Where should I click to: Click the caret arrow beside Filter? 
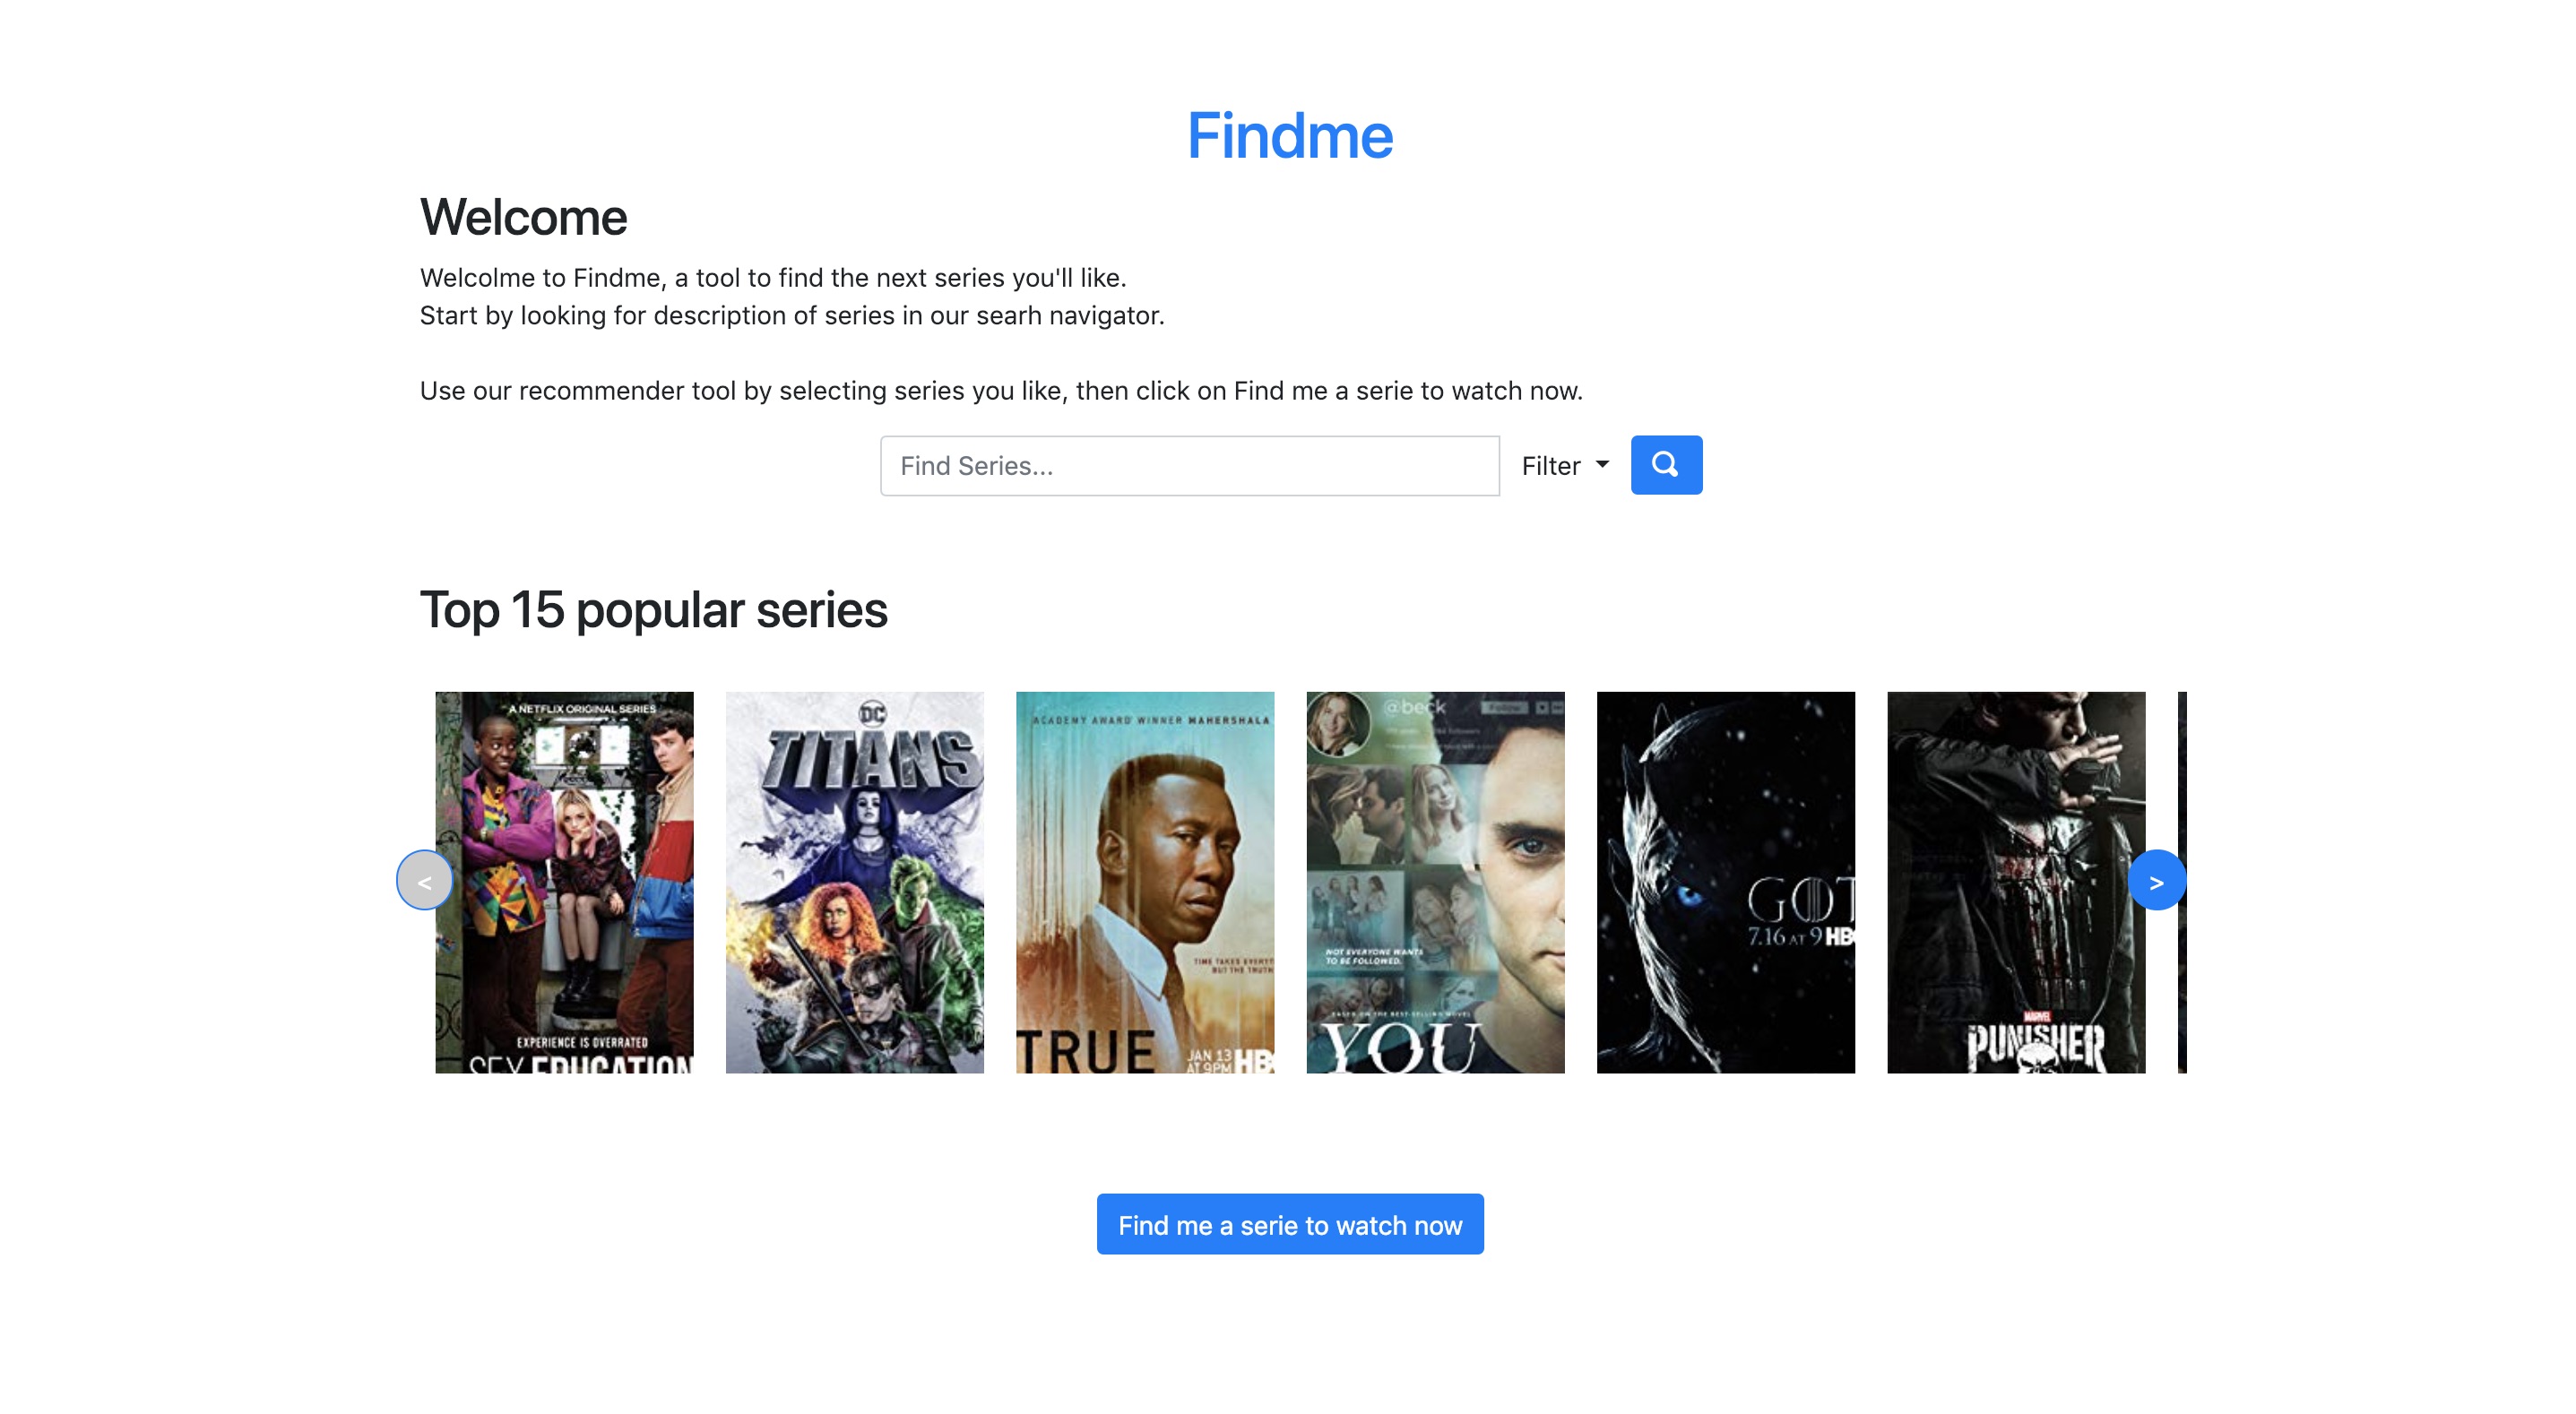(1602, 464)
